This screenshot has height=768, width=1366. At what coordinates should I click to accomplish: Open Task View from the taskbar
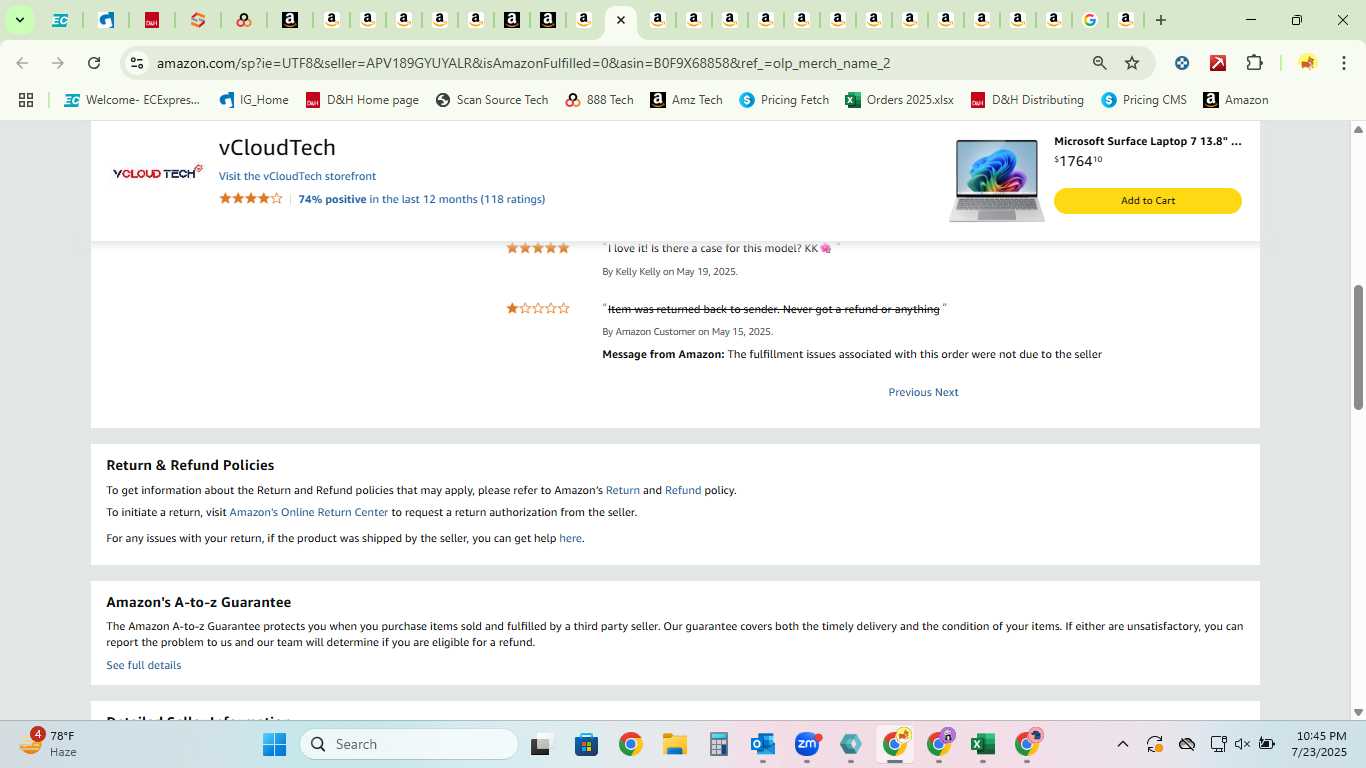[x=541, y=744]
